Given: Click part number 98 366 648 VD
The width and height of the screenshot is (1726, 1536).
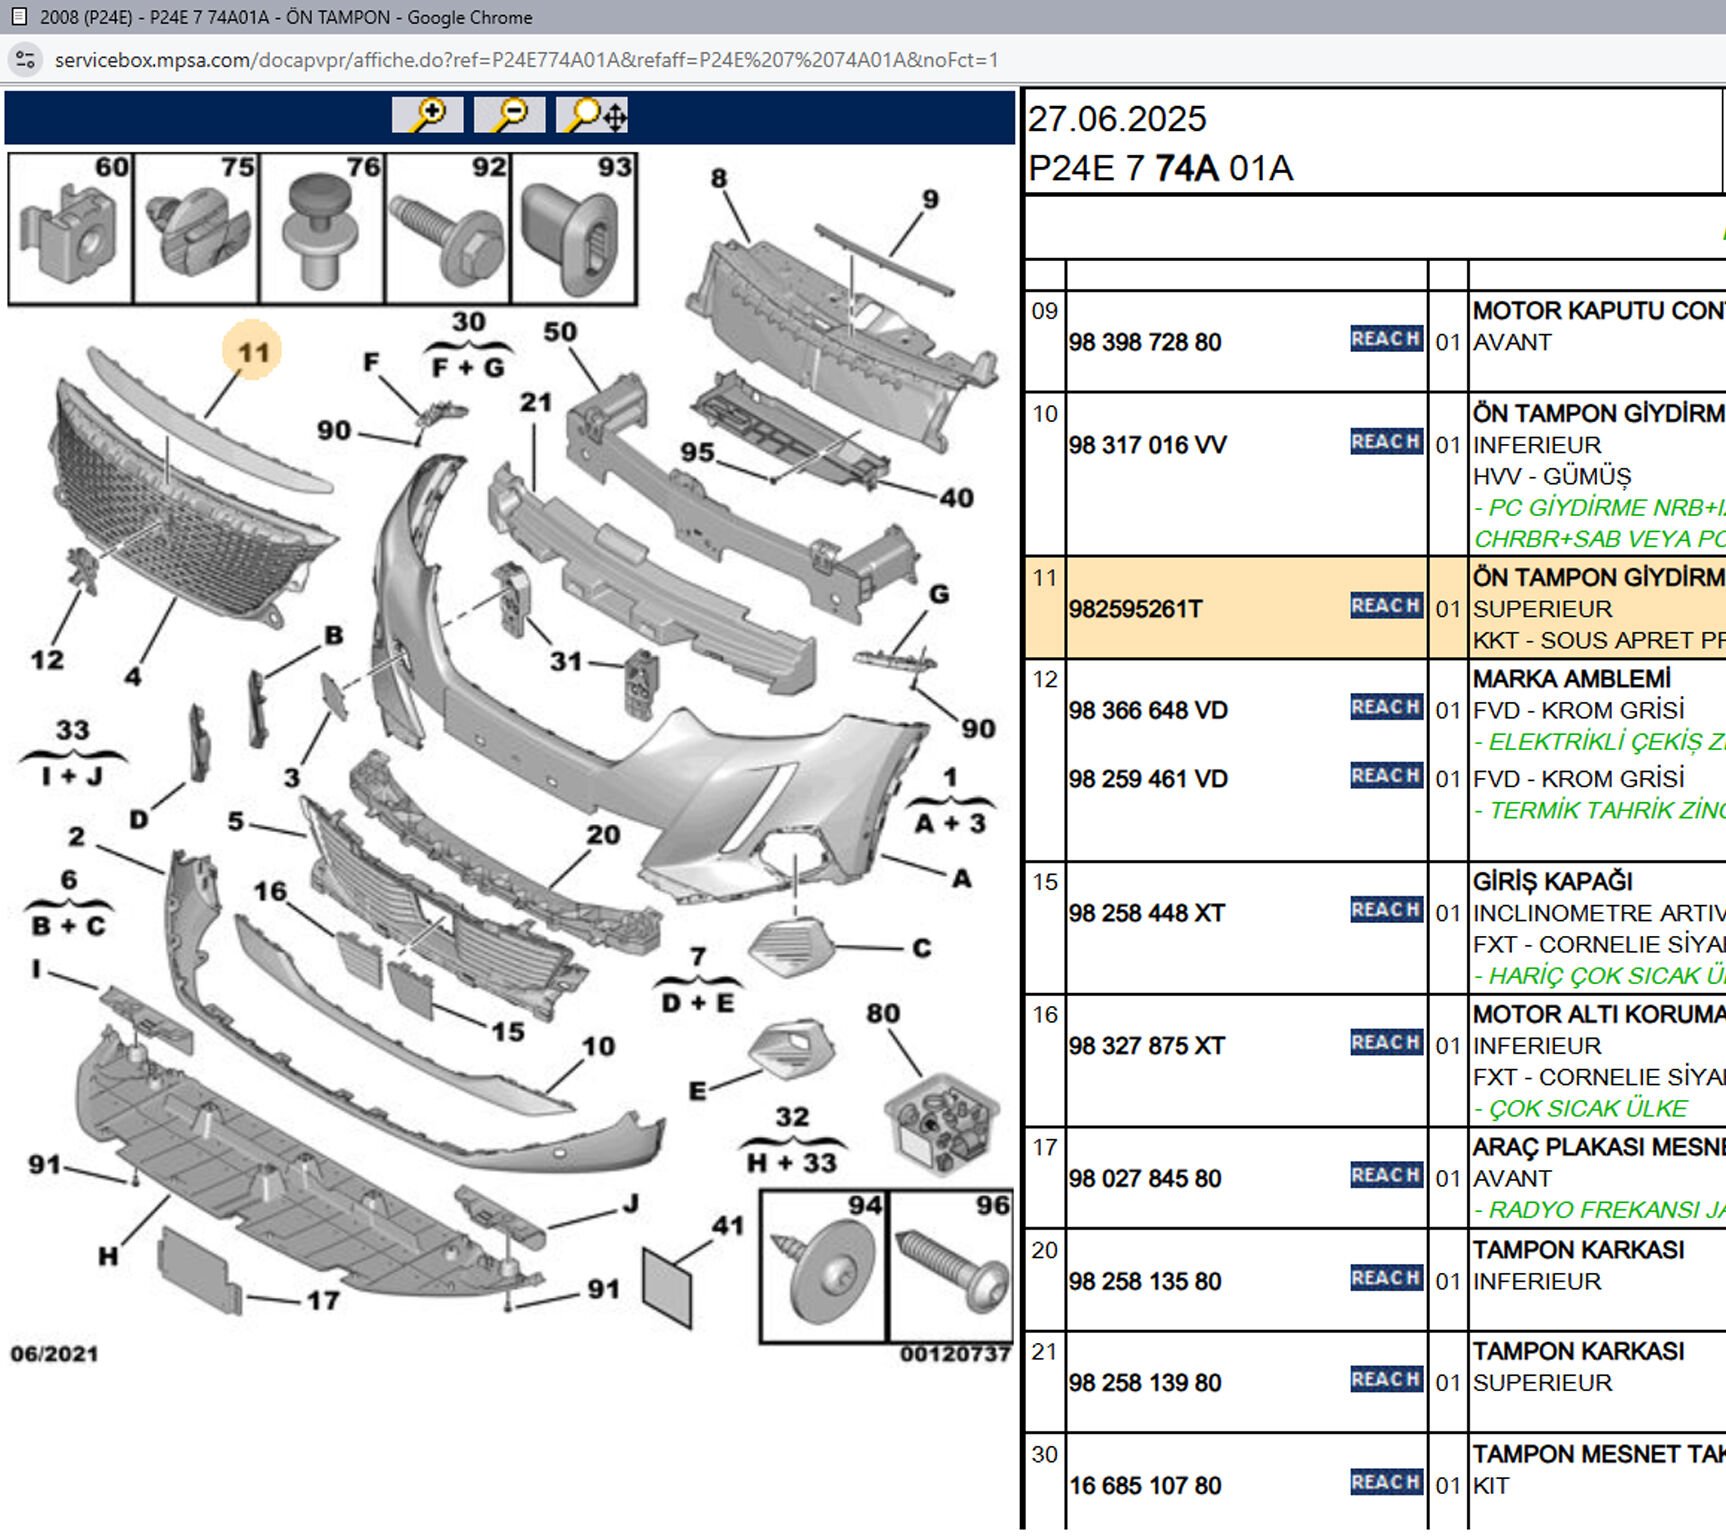Looking at the screenshot, I should pyautogui.click(x=1148, y=711).
